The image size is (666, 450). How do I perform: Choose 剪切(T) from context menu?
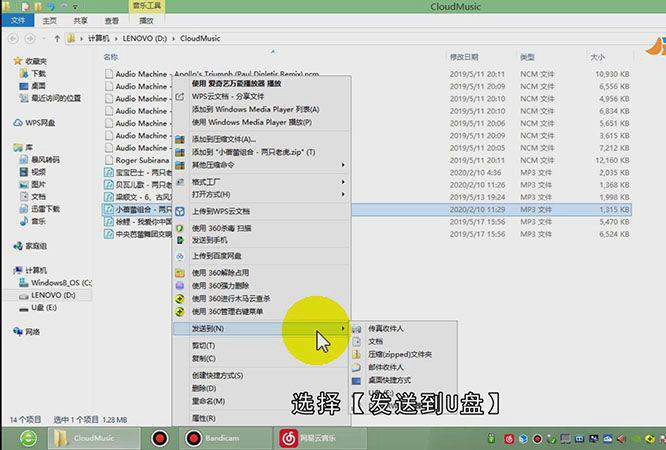coord(262,345)
